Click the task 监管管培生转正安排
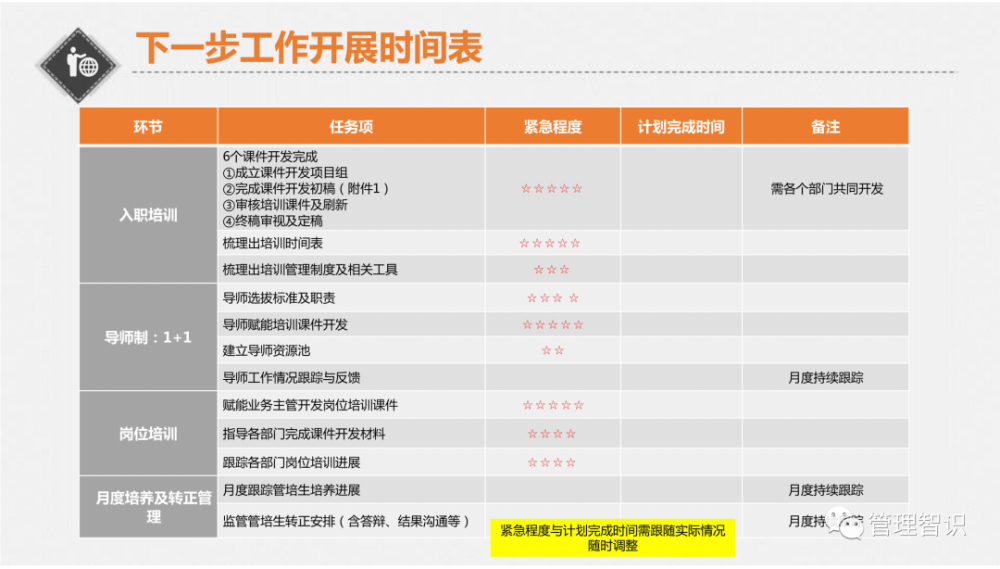 pos(346,521)
